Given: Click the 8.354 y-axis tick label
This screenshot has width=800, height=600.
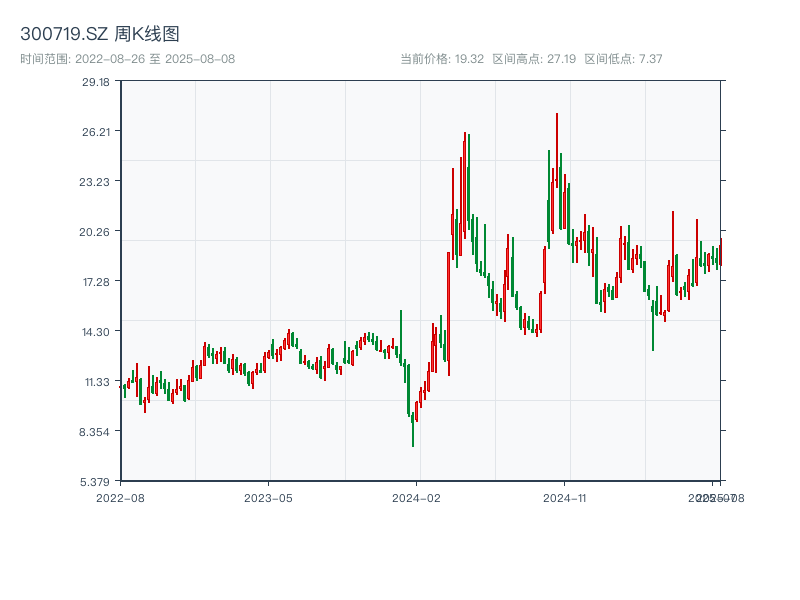Looking at the screenshot, I should (96, 432).
